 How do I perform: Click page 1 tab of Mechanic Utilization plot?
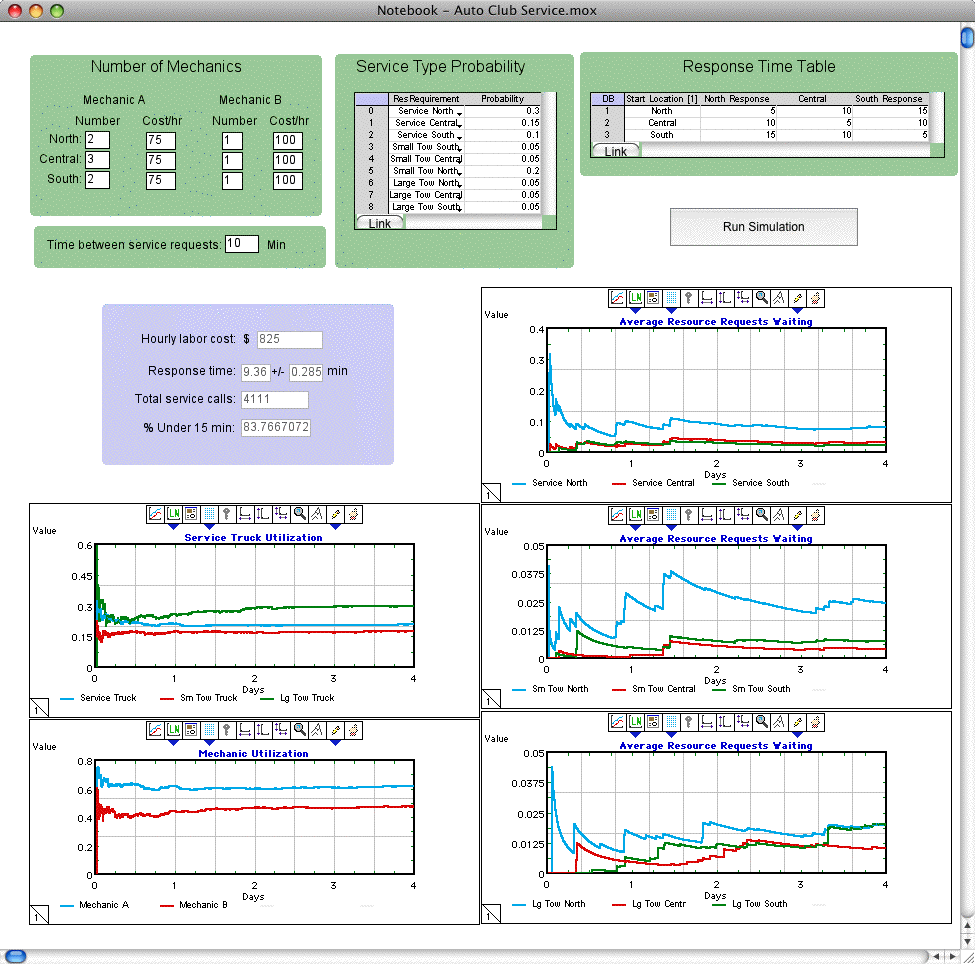click(39, 914)
